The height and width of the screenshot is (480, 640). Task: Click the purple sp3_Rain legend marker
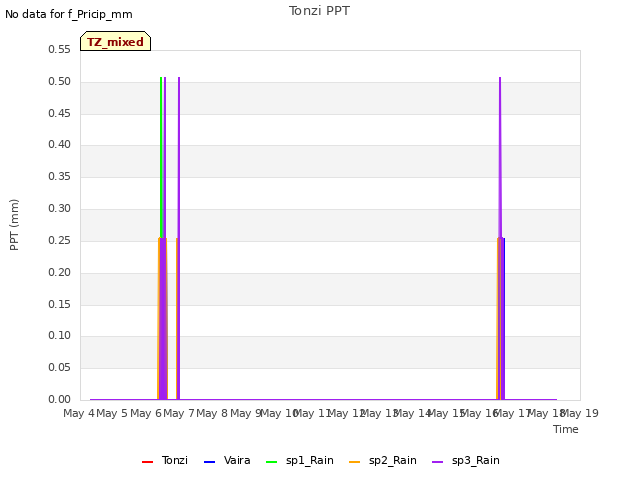438,462
